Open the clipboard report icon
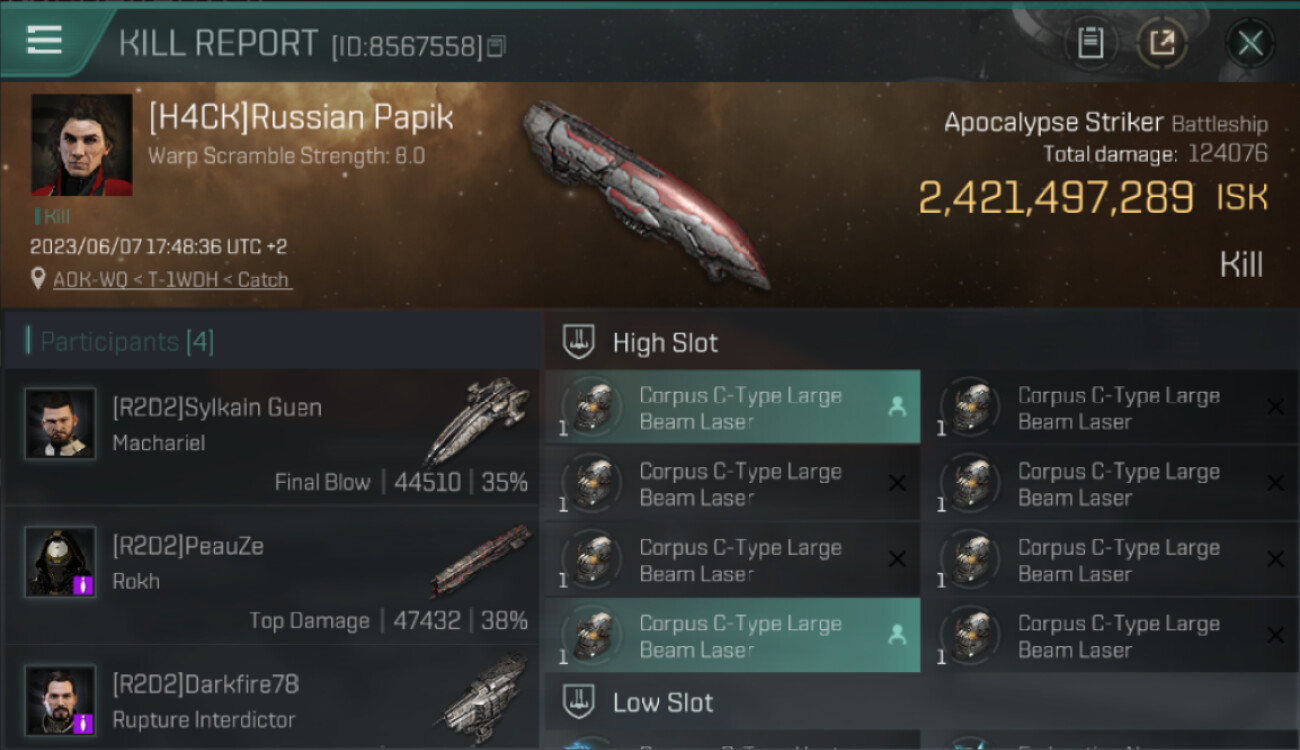1300x750 pixels. tap(1090, 43)
